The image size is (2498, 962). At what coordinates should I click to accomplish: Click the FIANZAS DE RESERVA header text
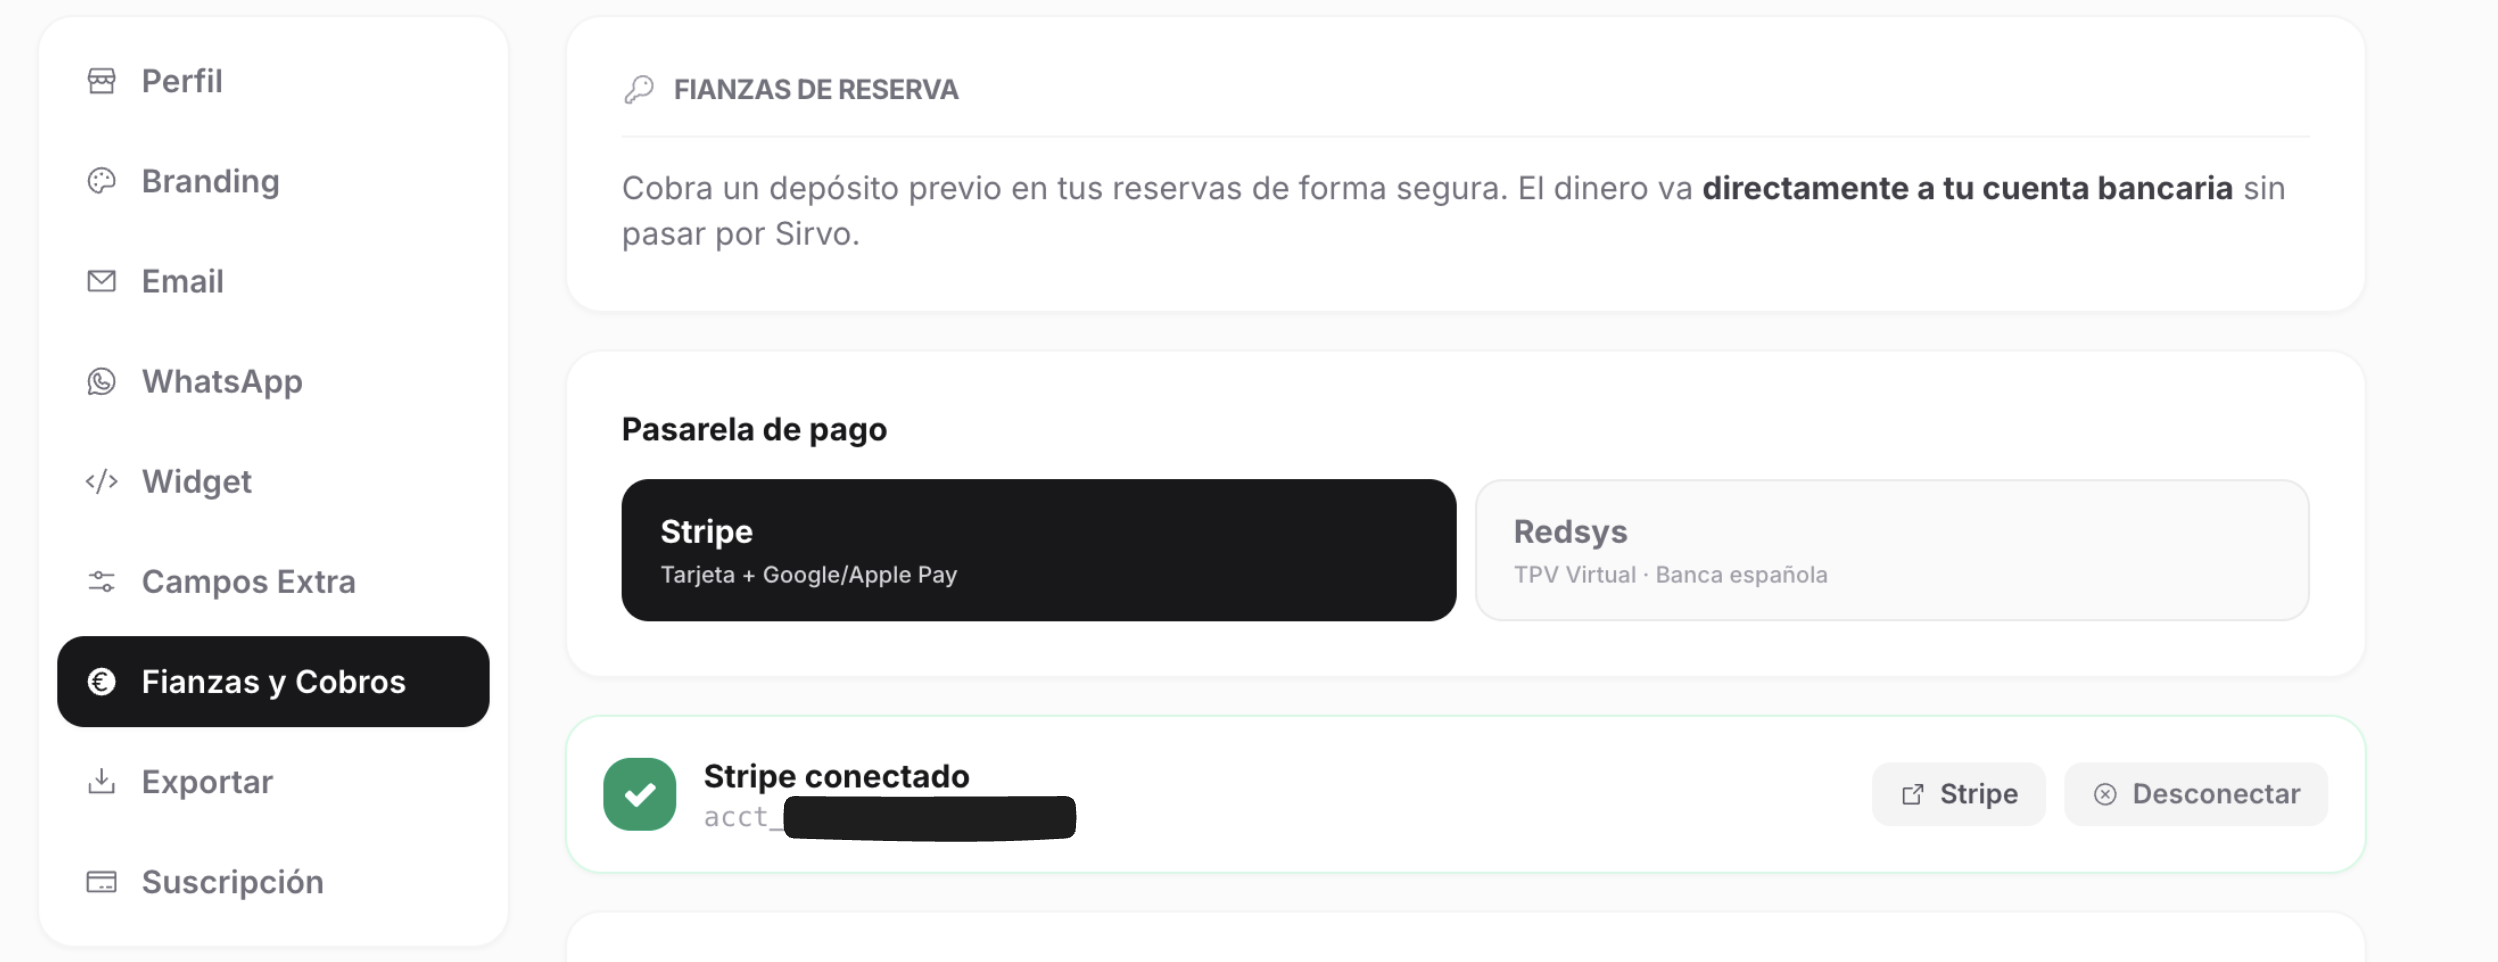pos(816,89)
